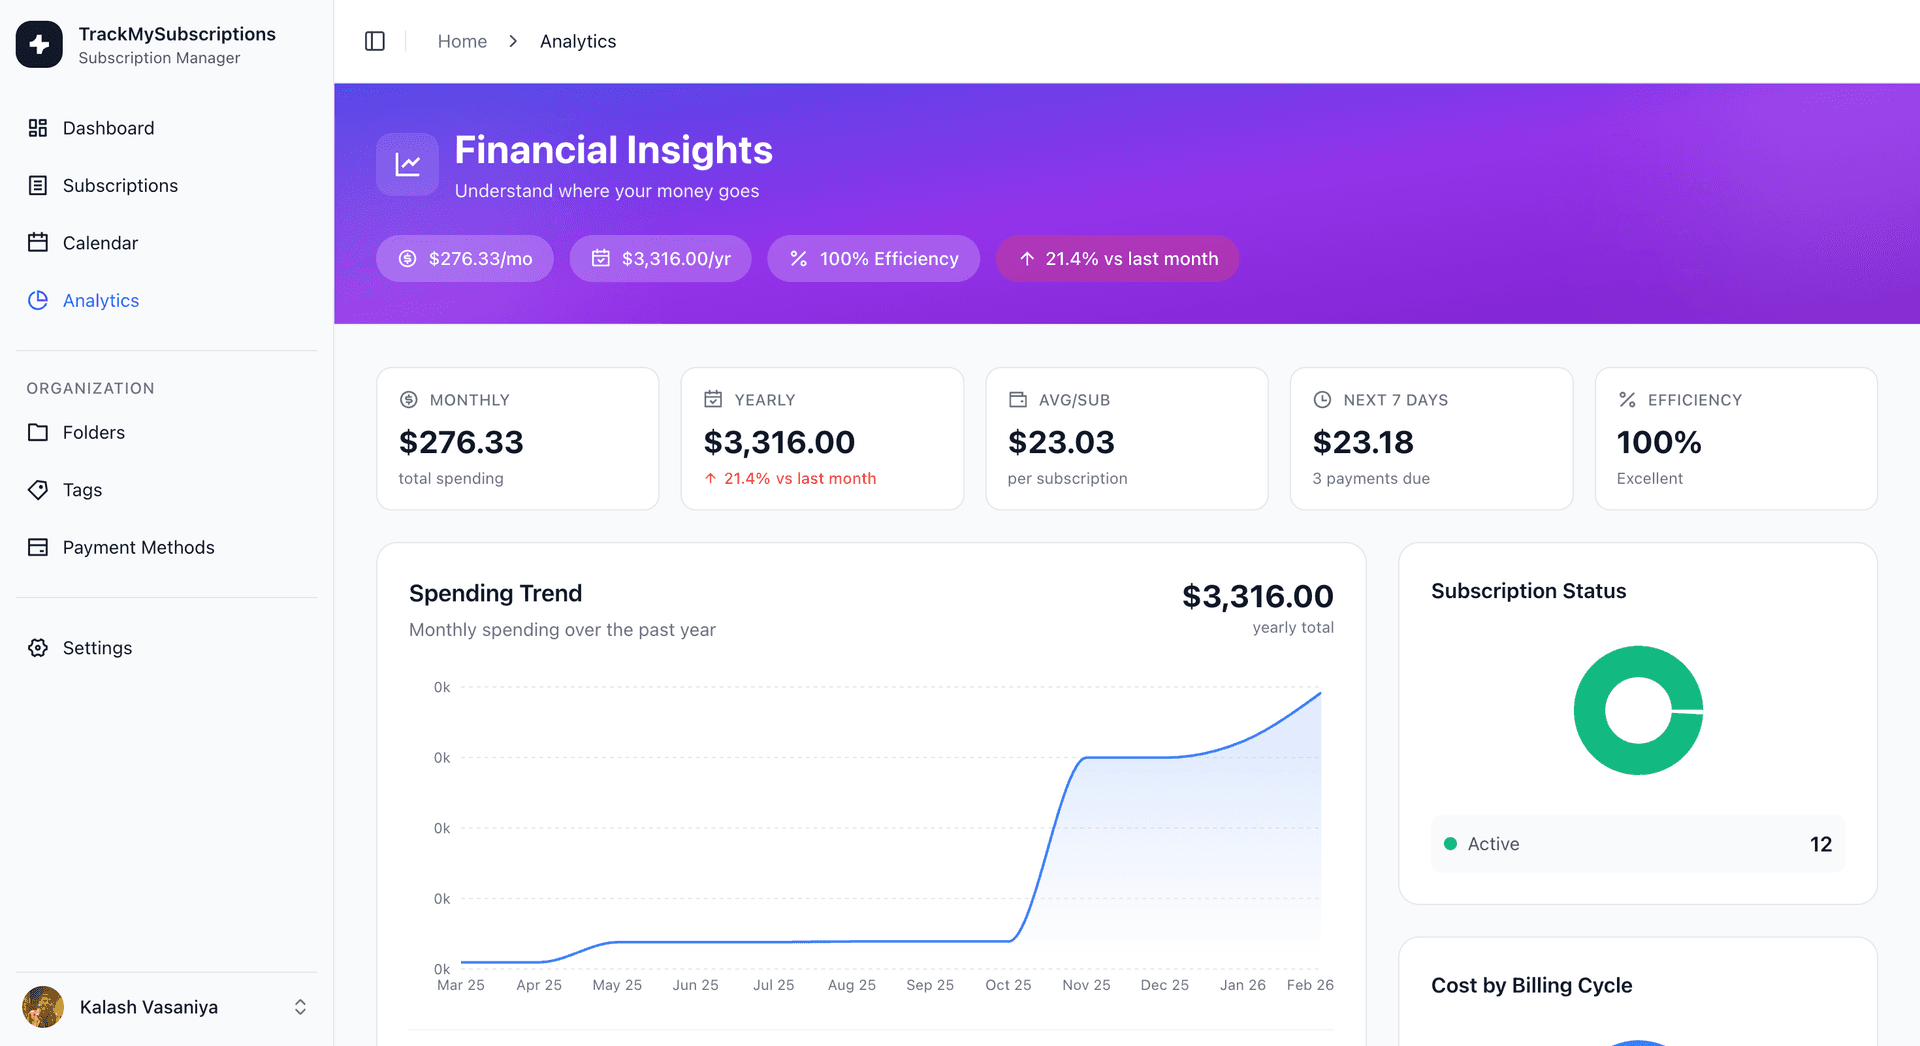Click the Calendar icon in sidebar
Viewport: 1920px width, 1046px height.
[x=38, y=243]
